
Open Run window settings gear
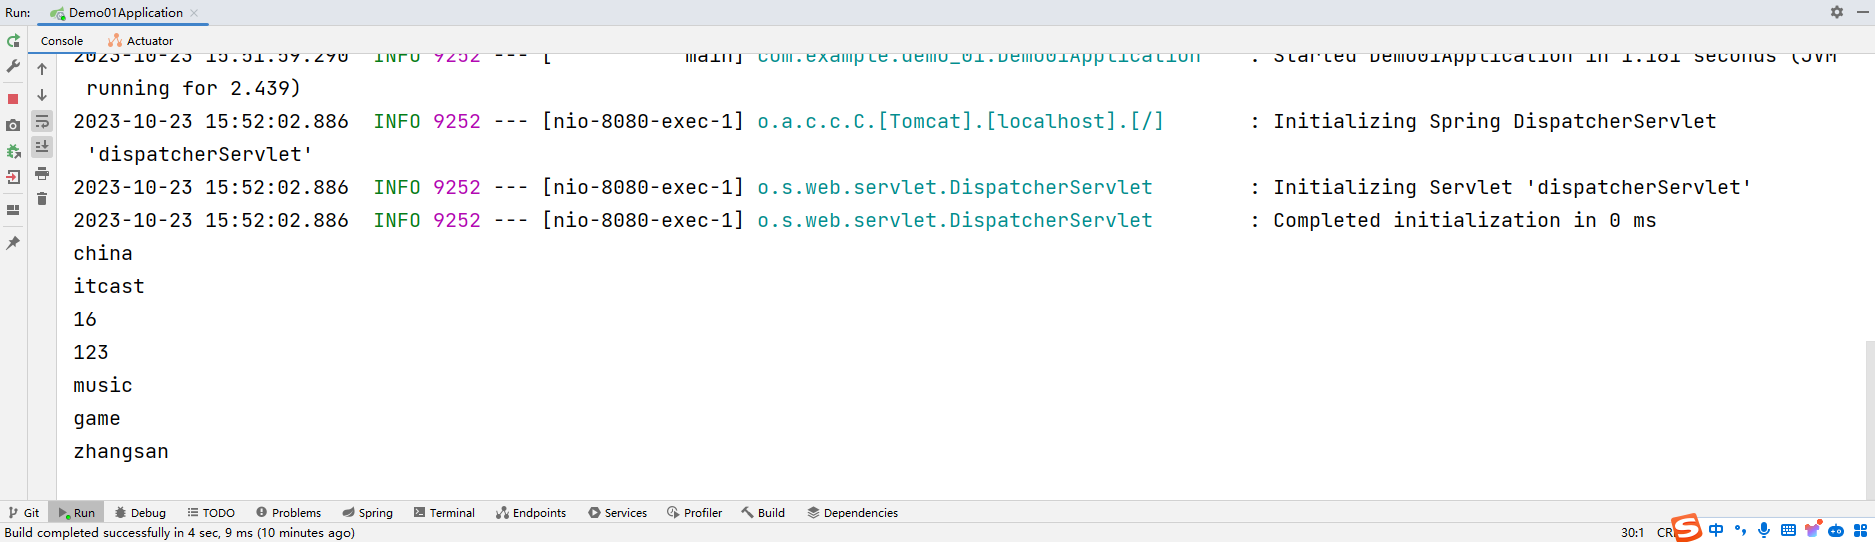(1837, 12)
